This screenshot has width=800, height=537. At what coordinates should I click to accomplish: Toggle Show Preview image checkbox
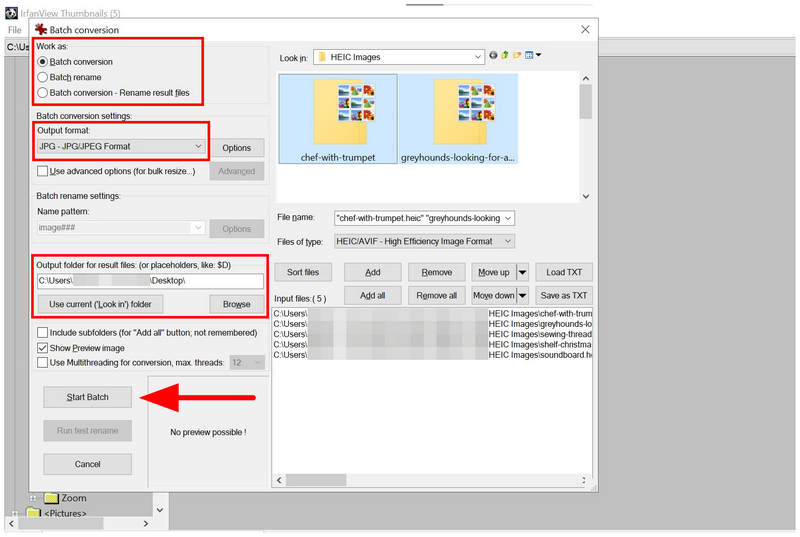point(43,348)
